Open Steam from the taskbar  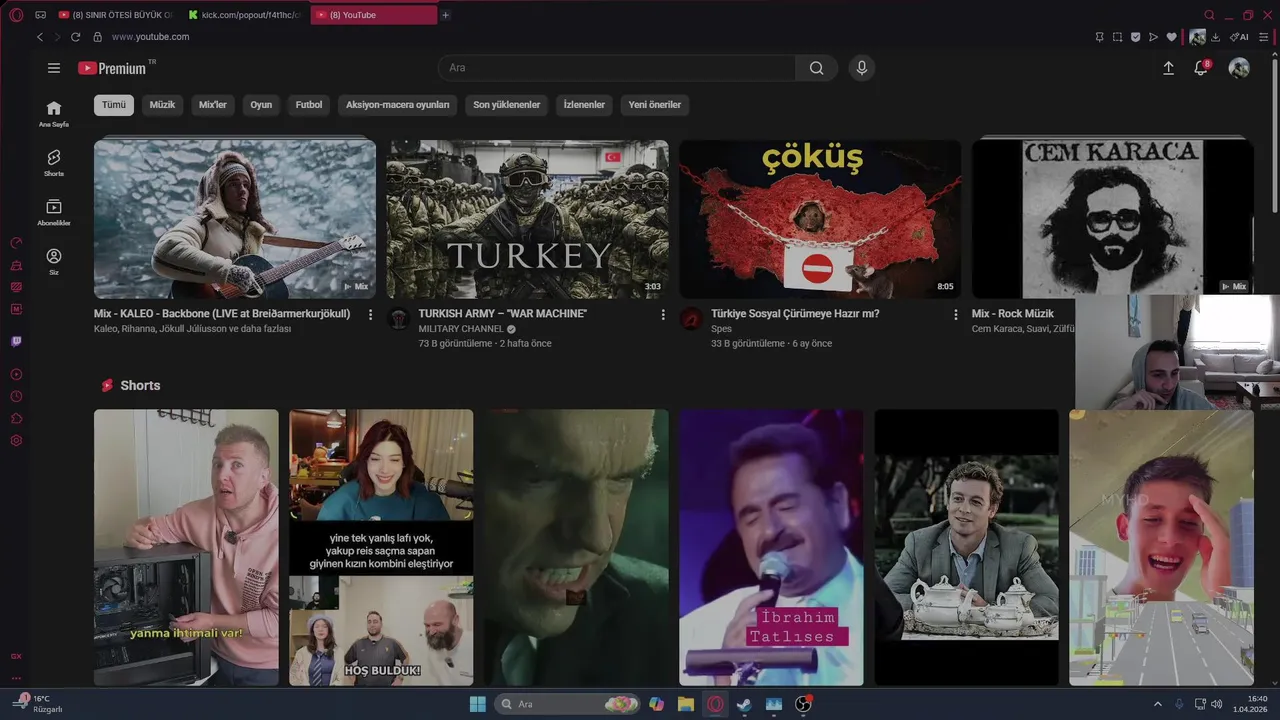point(744,704)
